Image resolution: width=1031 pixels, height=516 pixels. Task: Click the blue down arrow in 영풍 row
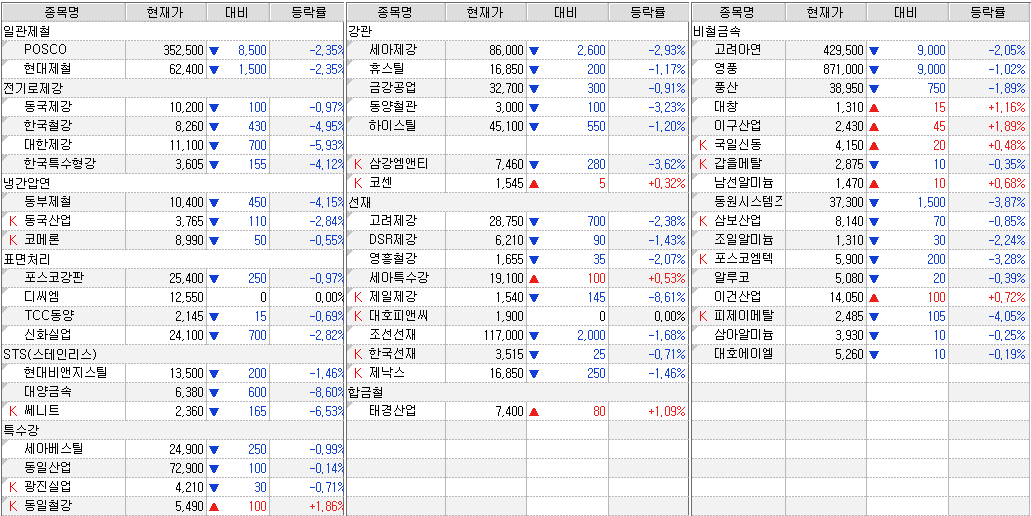point(874,69)
